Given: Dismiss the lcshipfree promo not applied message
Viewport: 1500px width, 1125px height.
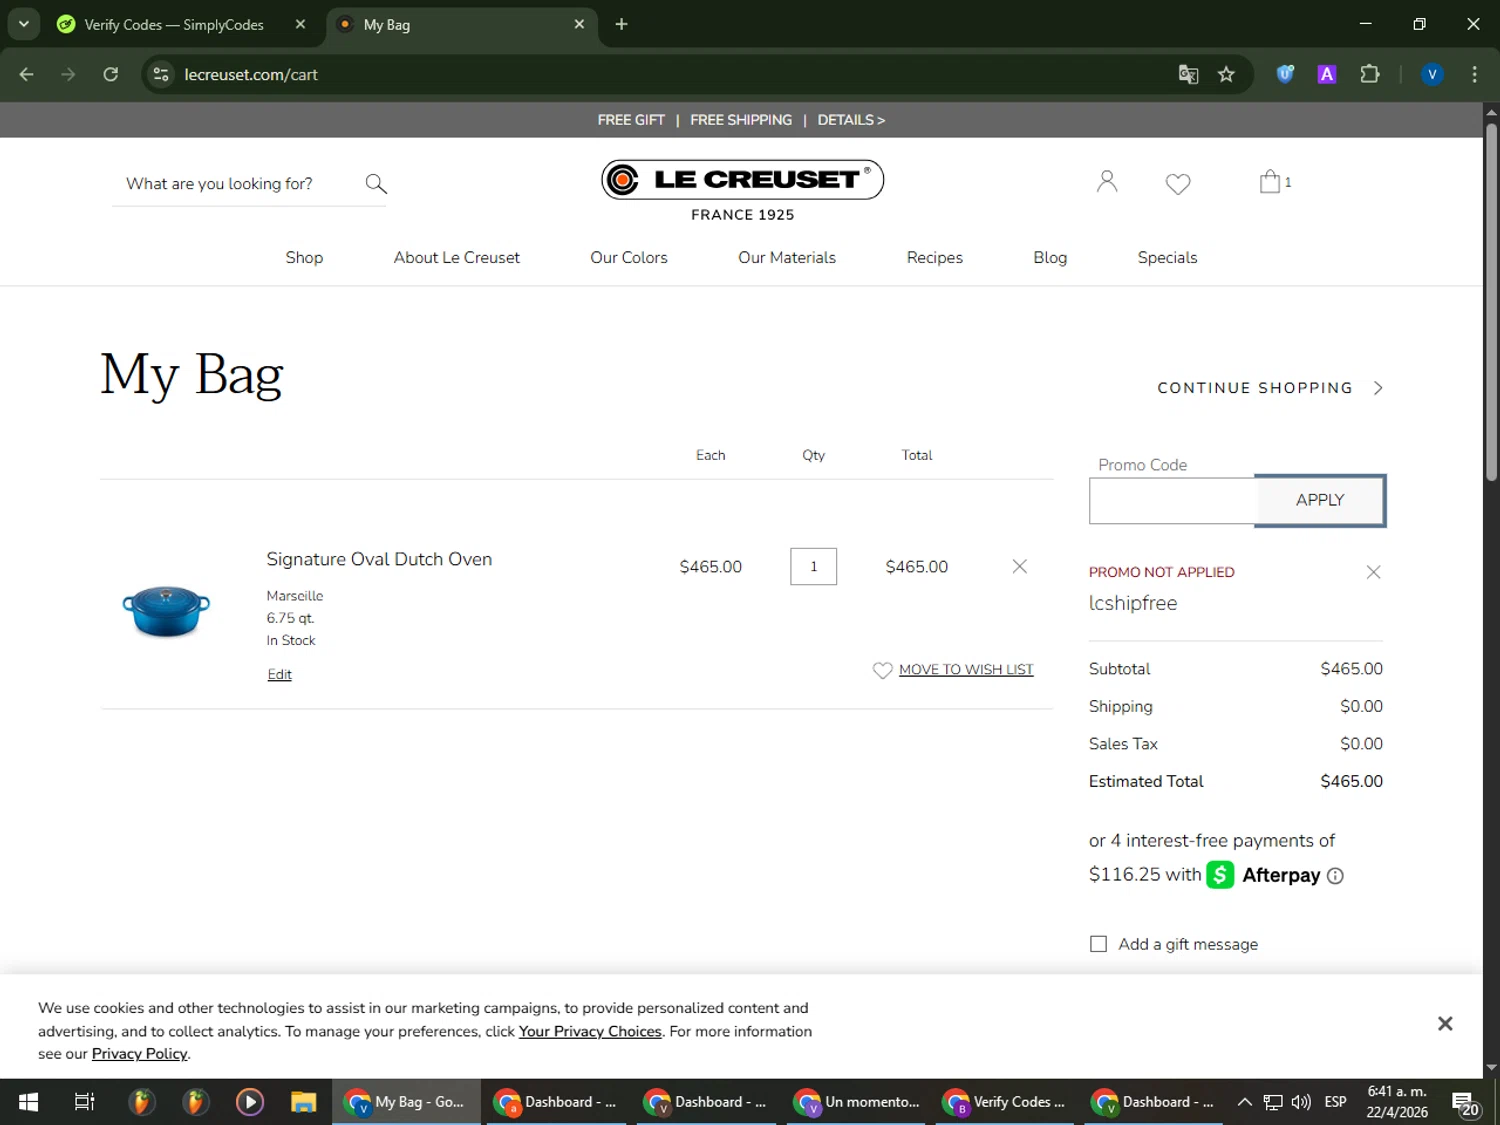Looking at the screenshot, I should click(1373, 572).
